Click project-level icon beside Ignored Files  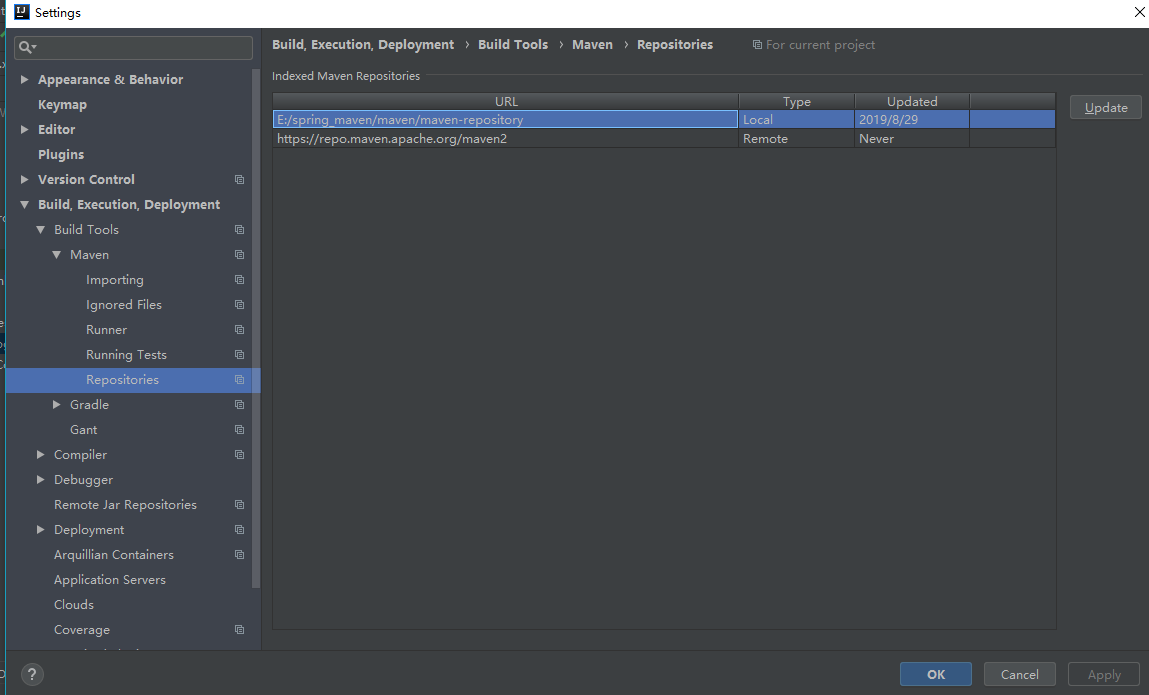pyautogui.click(x=239, y=304)
